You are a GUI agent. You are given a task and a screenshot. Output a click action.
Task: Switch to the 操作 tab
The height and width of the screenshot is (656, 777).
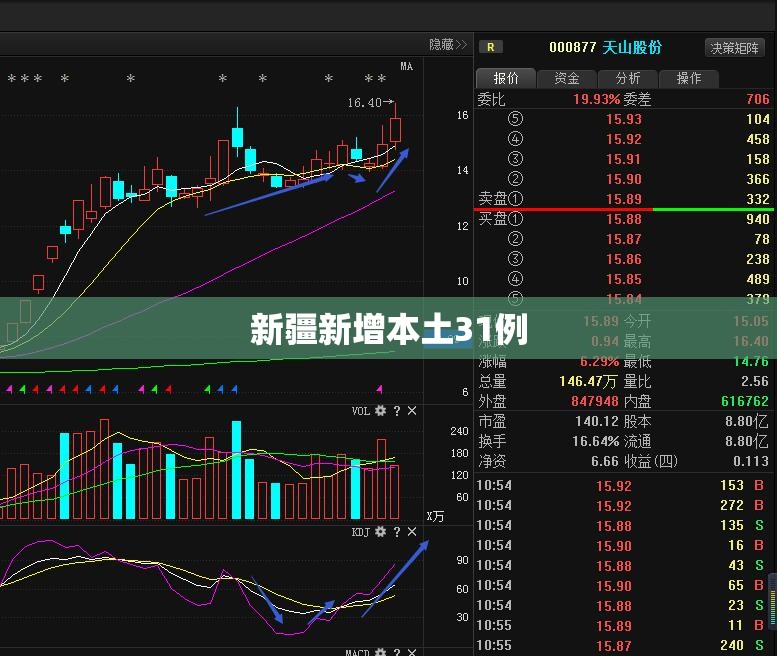click(689, 78)
